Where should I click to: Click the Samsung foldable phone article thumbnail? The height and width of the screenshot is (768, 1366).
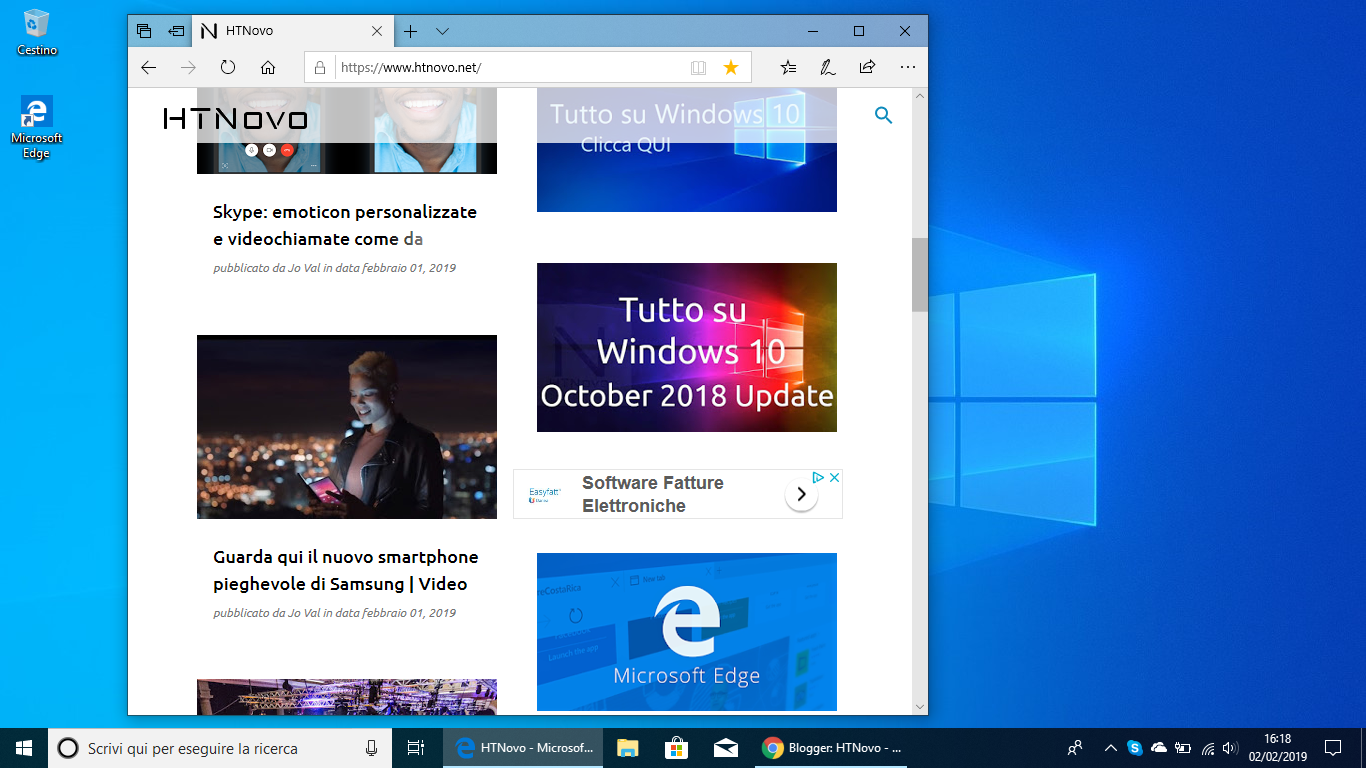346,427
